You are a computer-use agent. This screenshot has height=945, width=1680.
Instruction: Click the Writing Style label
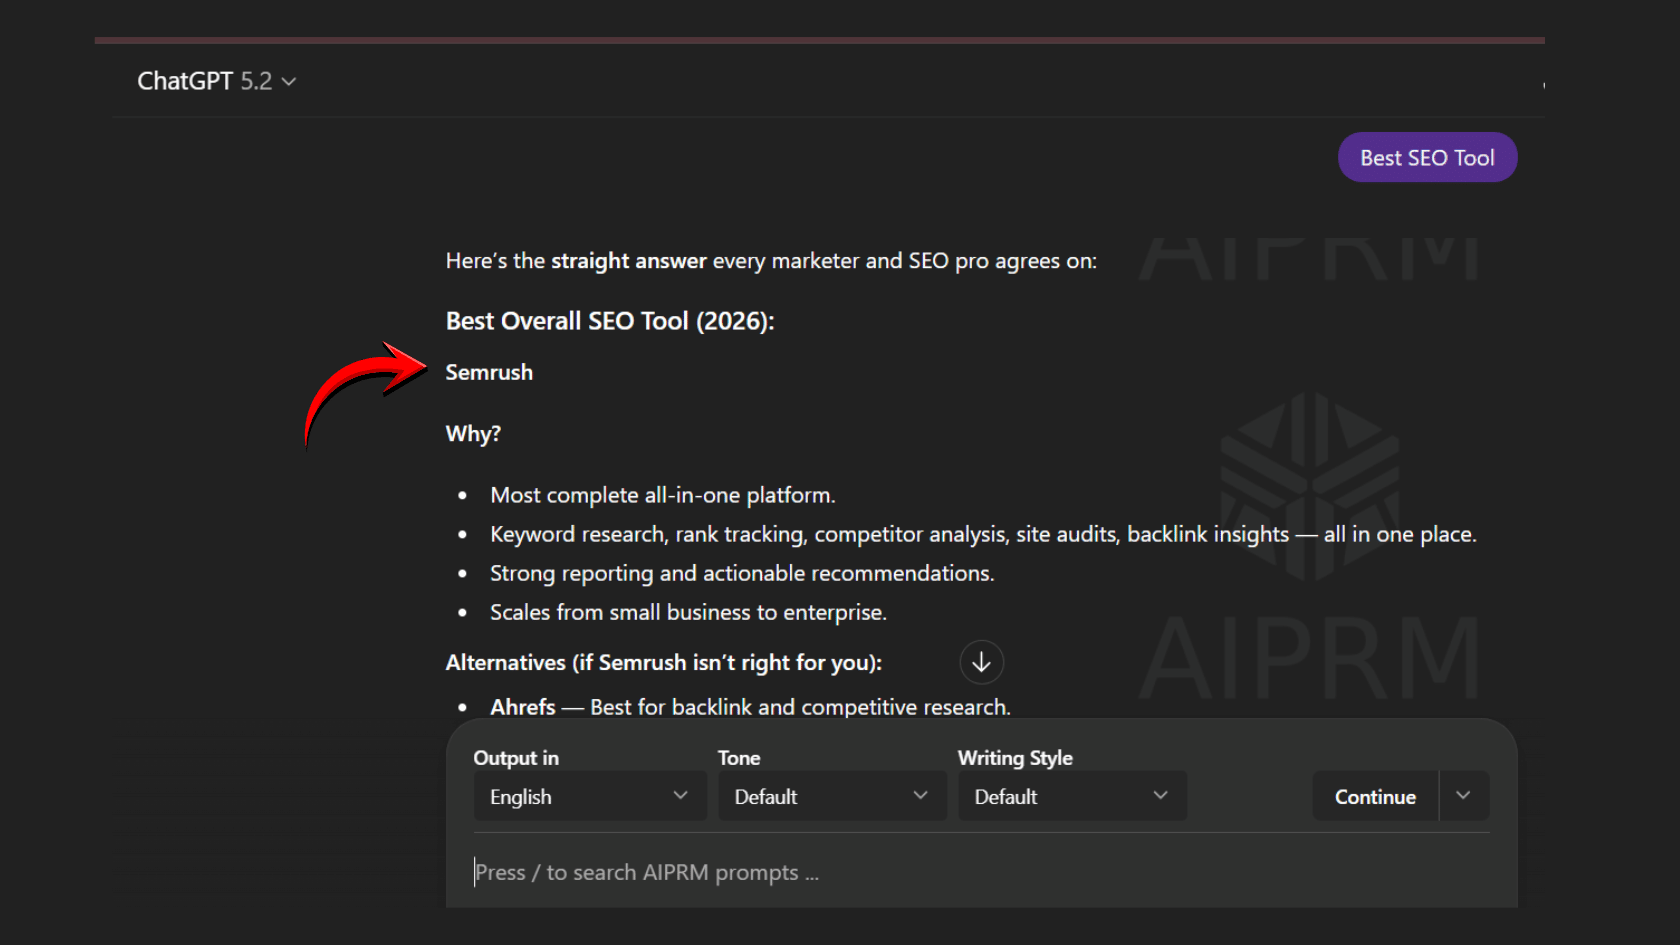pos(1015,758)
